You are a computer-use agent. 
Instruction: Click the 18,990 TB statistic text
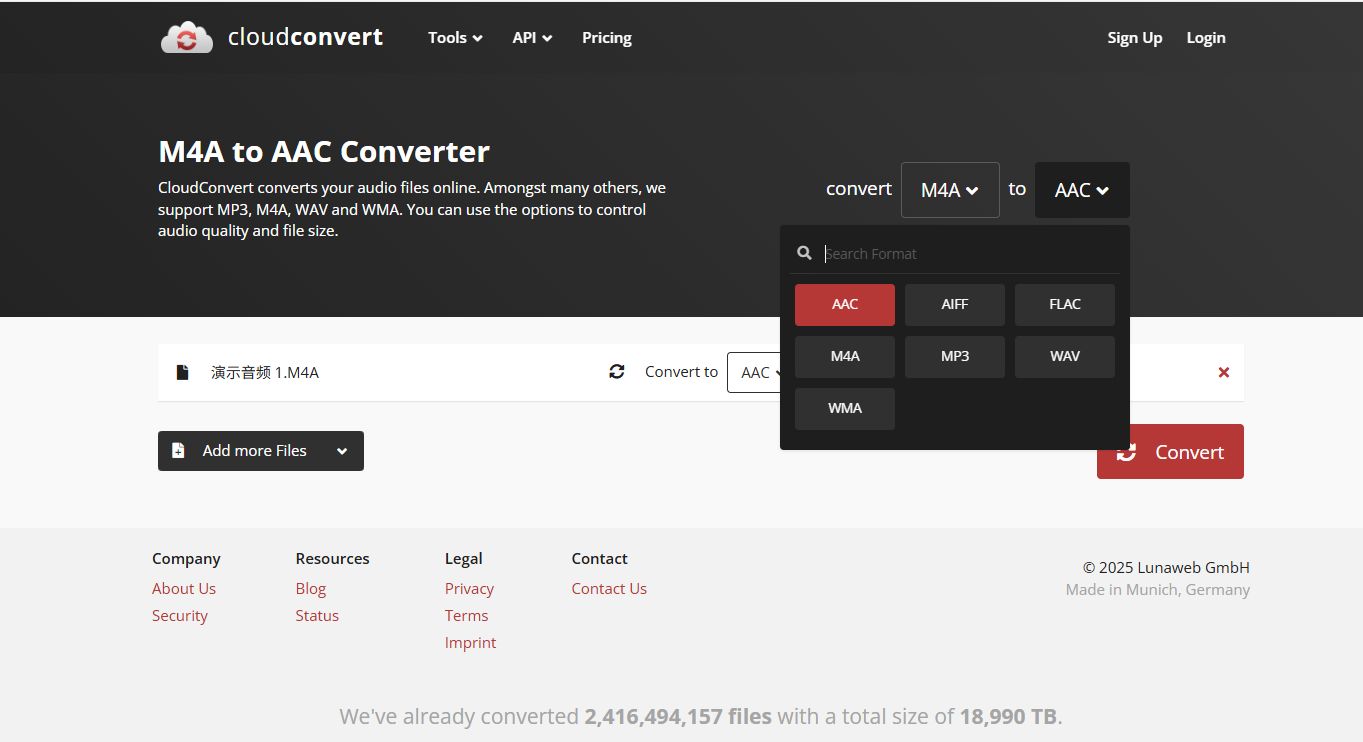tap(1008, 716)
